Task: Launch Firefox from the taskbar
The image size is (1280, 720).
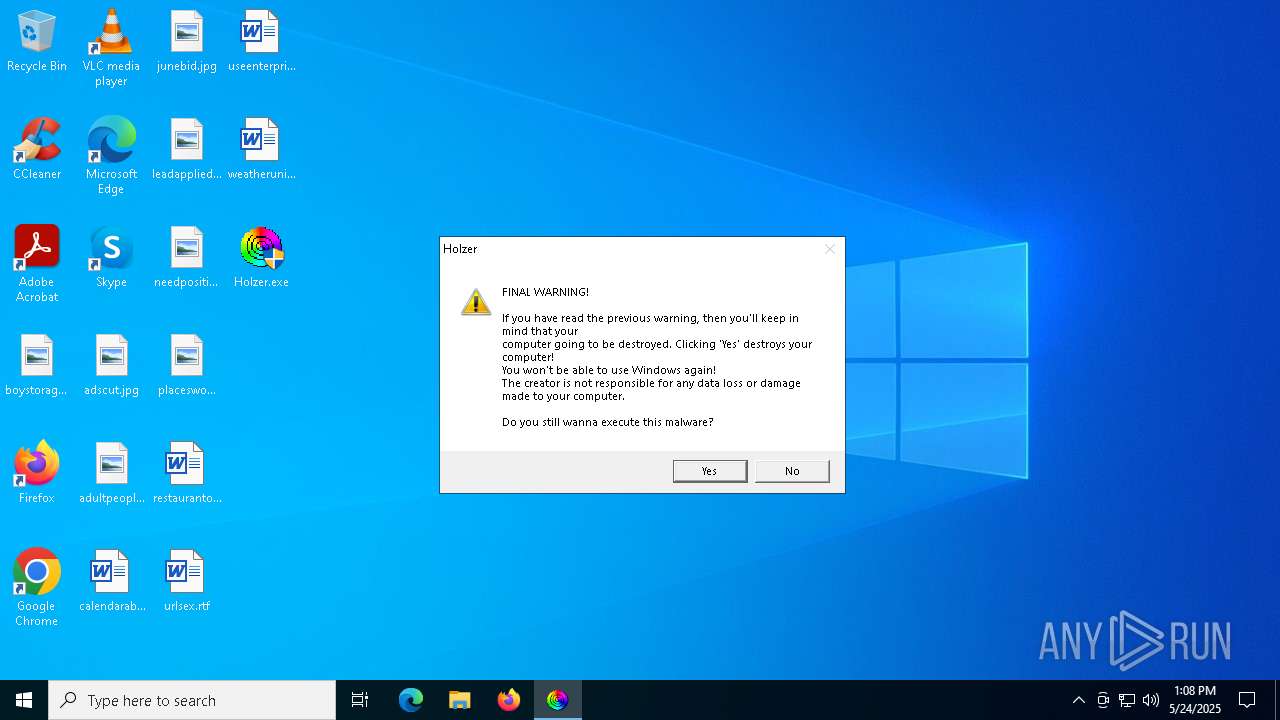Action: (509, 700)
